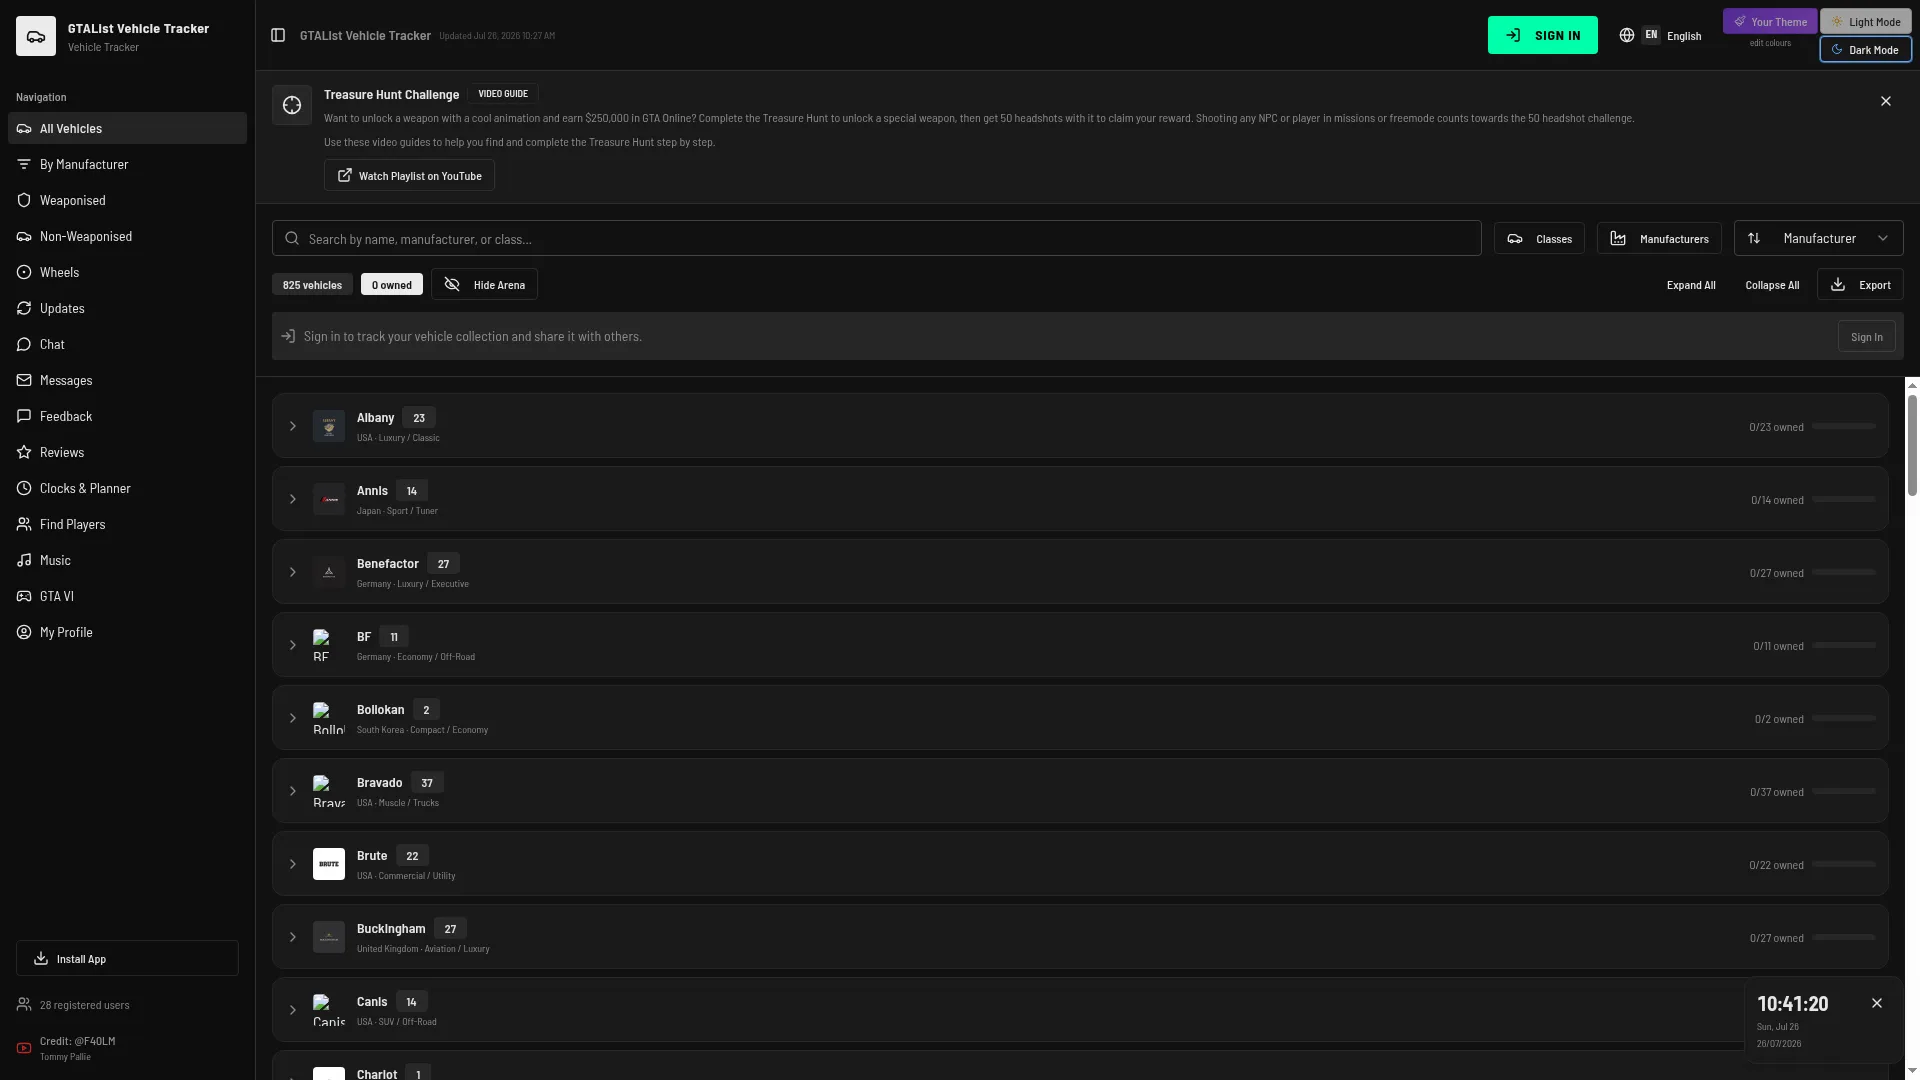1920x1080 pixels.
Task: Toggle the Classes filter
Action: coord(1539,238)
